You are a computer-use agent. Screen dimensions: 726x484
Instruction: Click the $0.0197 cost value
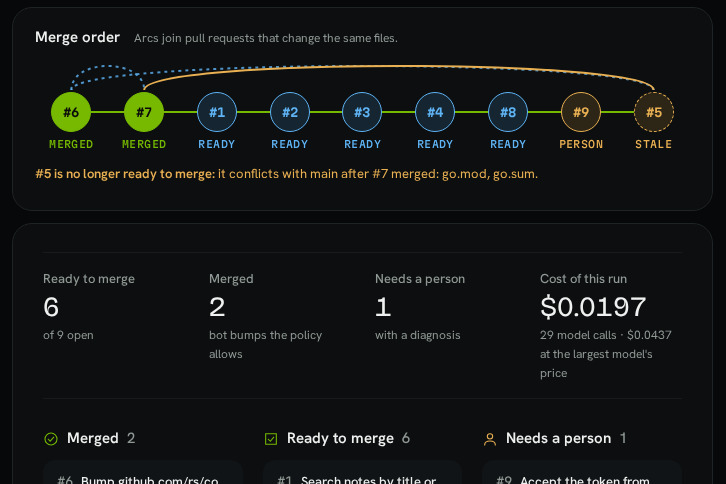593,307
